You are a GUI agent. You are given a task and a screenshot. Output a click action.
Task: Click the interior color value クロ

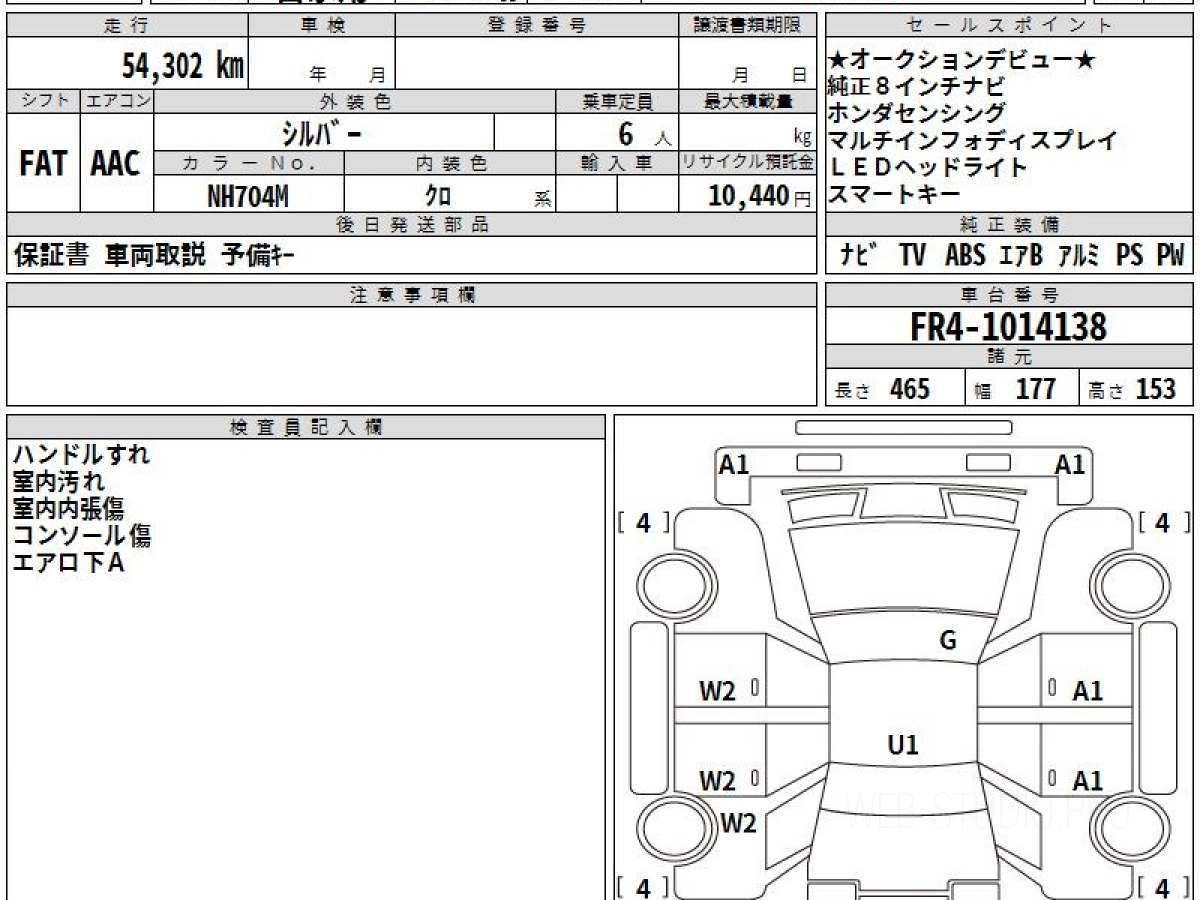(x=437, y=196)
